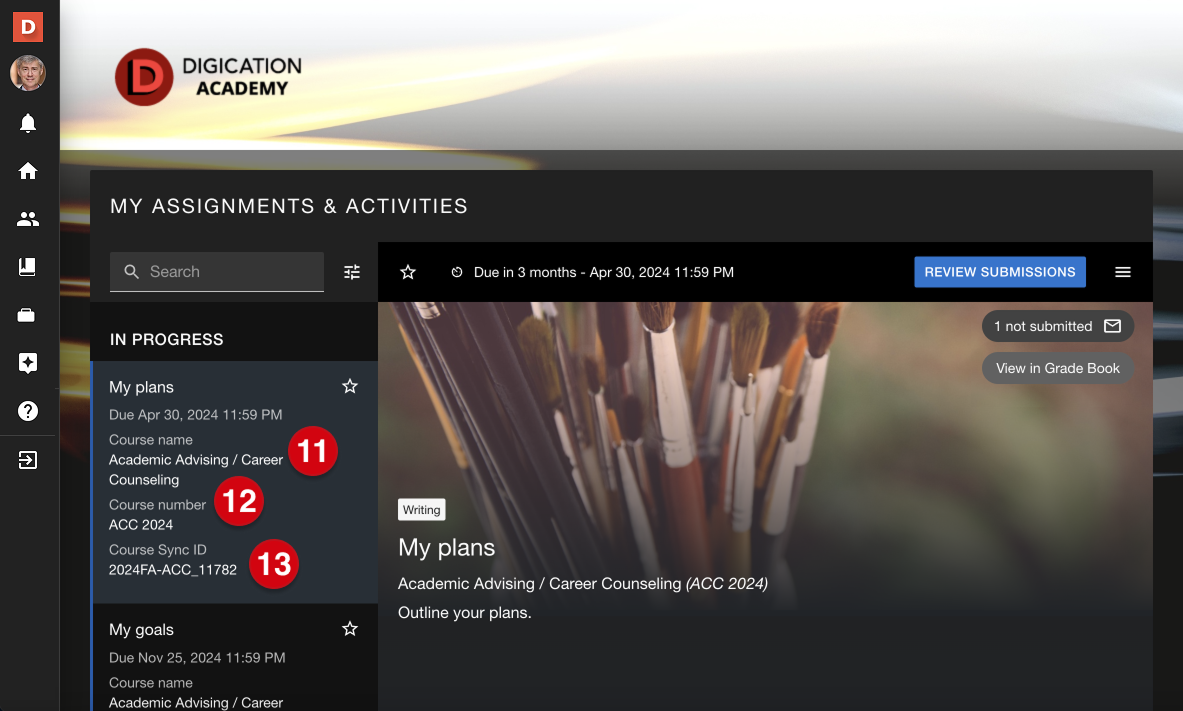Open the people/groups sidebar icon
Image resolution: width=1183 pixels, height=711 pixels.
28,219
